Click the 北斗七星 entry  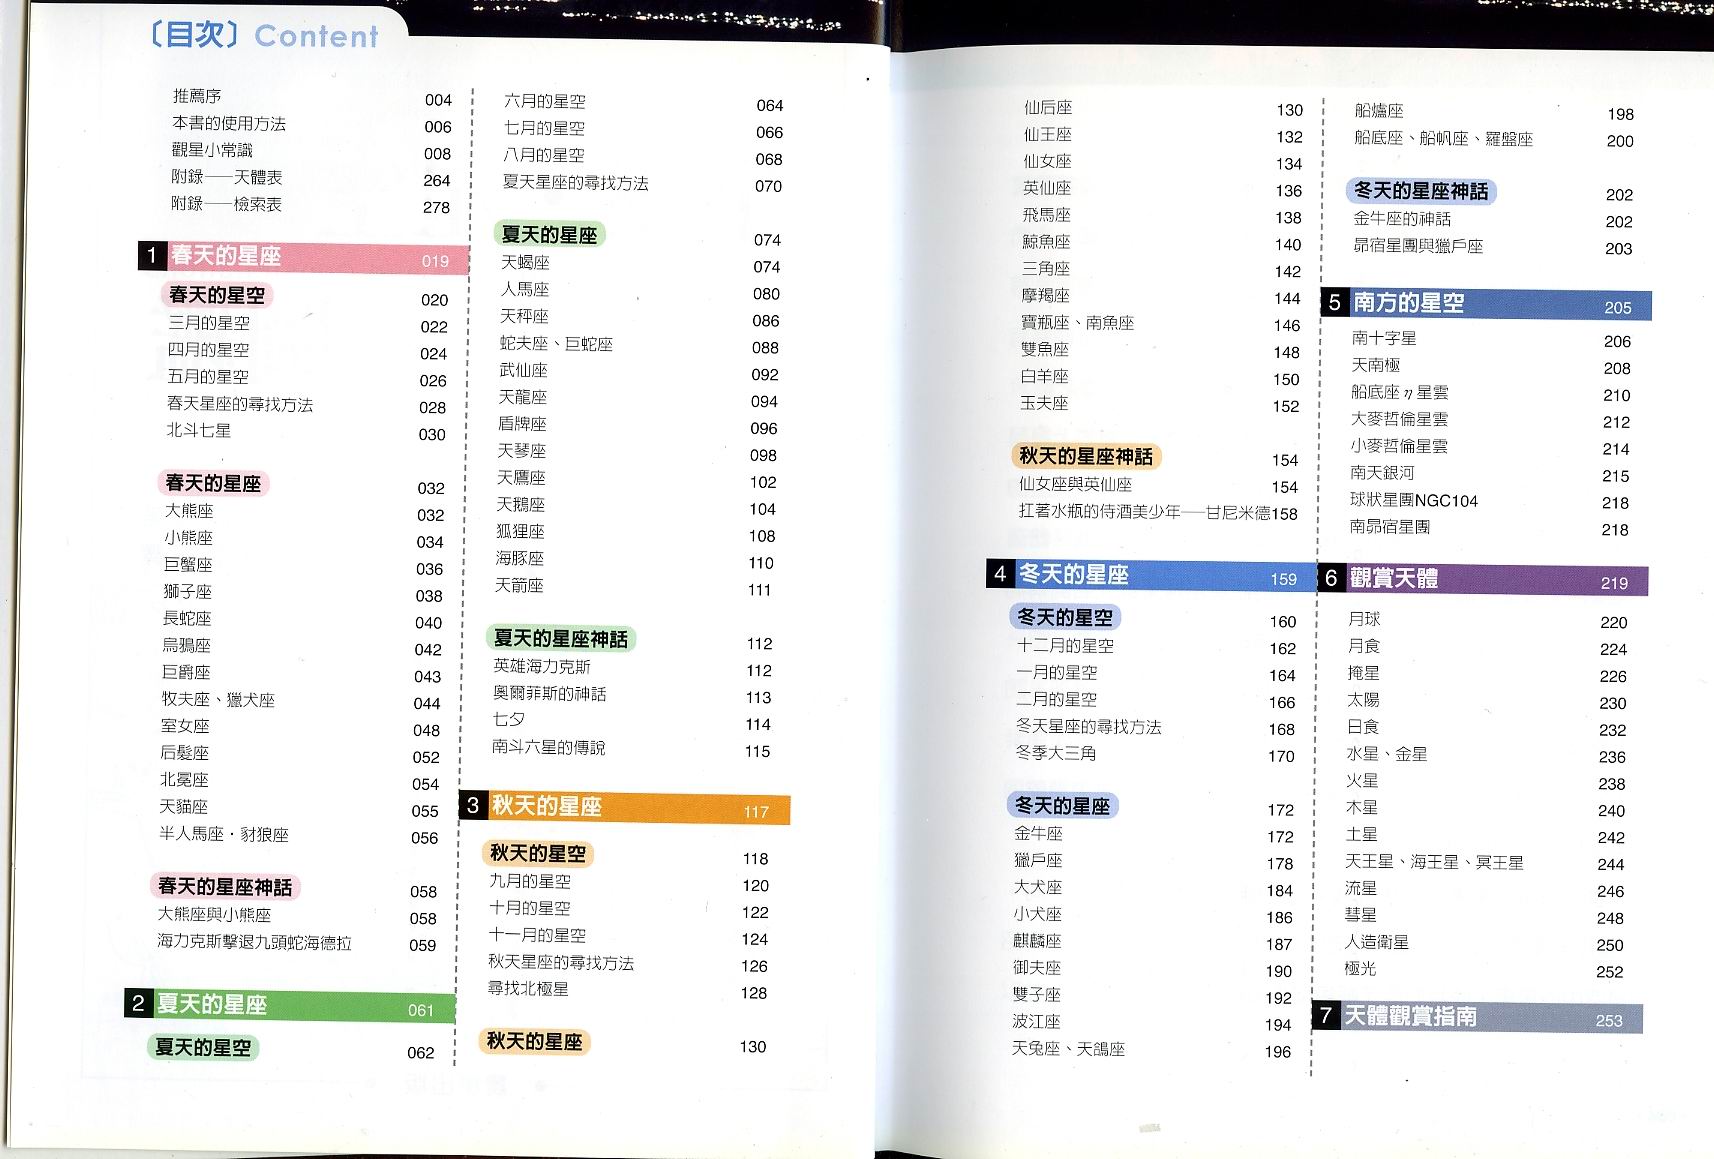199,431
